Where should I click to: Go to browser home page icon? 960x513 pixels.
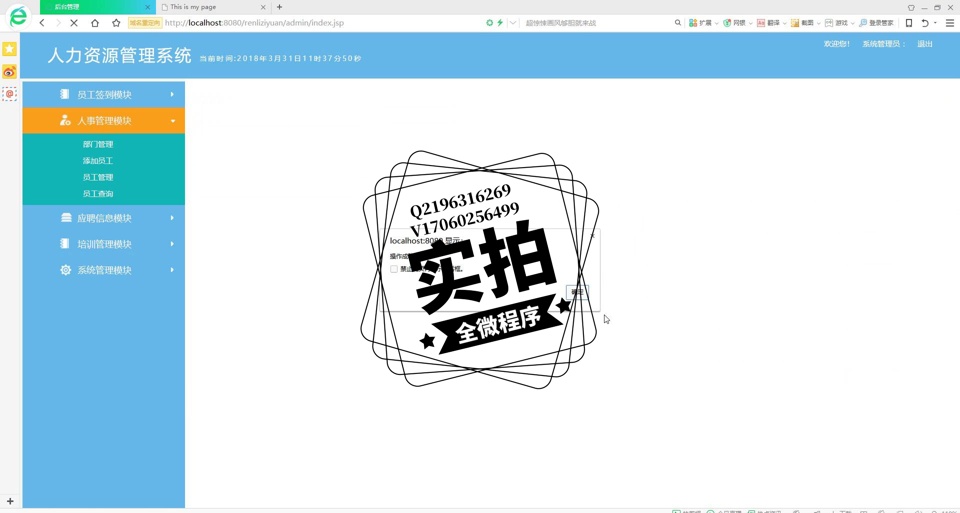coord(95,22)
